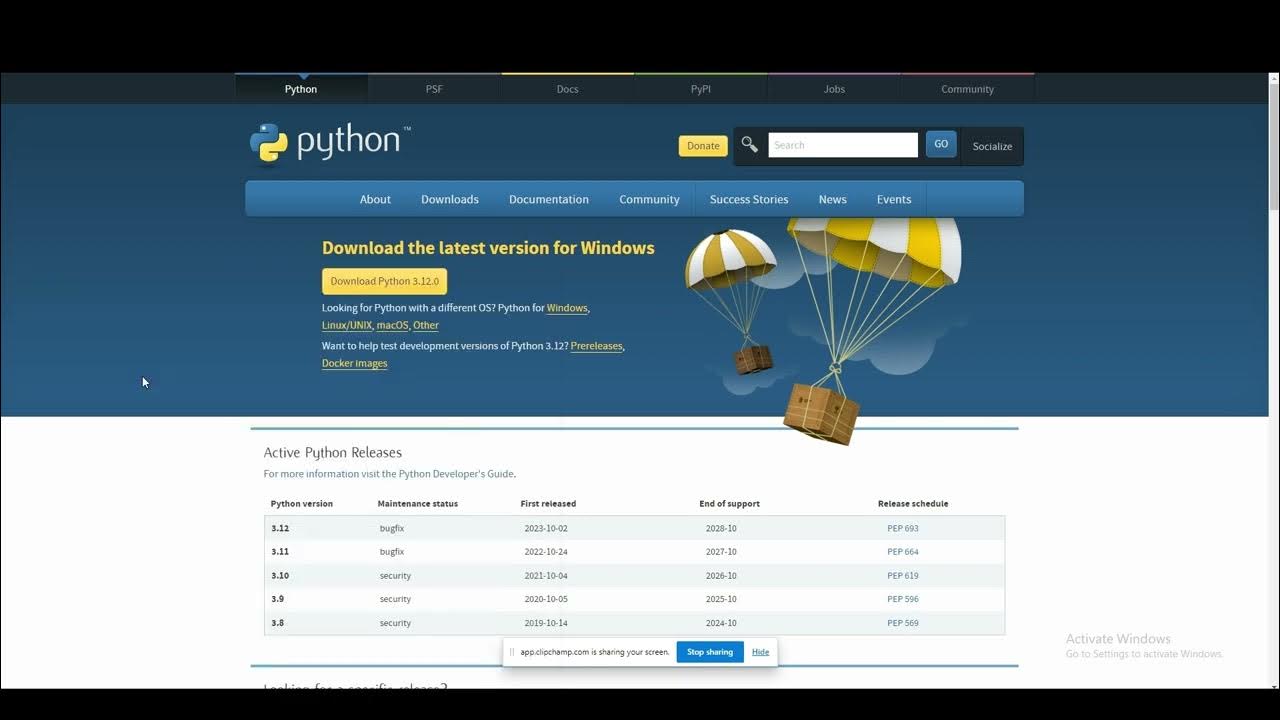Screen dimensions: 1280x720
Task: Focus the Search input field
Action: tap(843, 145)
